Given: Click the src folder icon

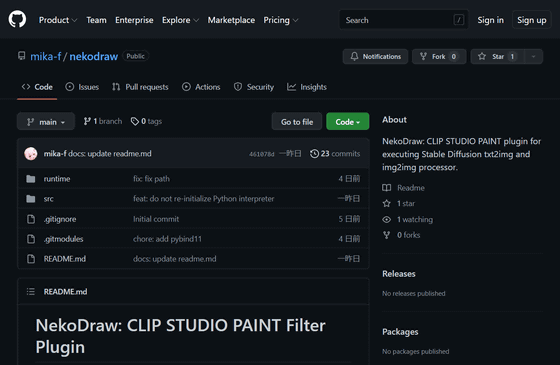Looking at the screenshot, I should (31, 199).
